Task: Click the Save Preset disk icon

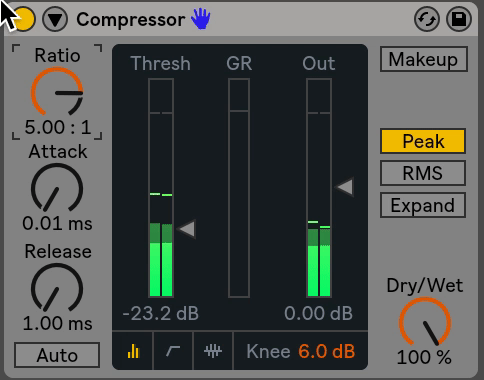Action: pos(459,19)
